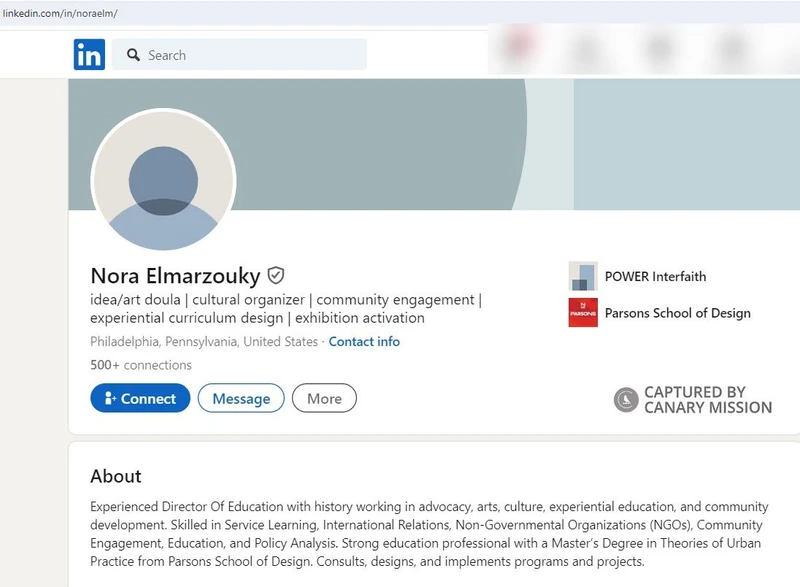Image resolution: width=800 pixels, height=587 pixels.
Task: Click the search magnifier icon
Action: [134, 55]
